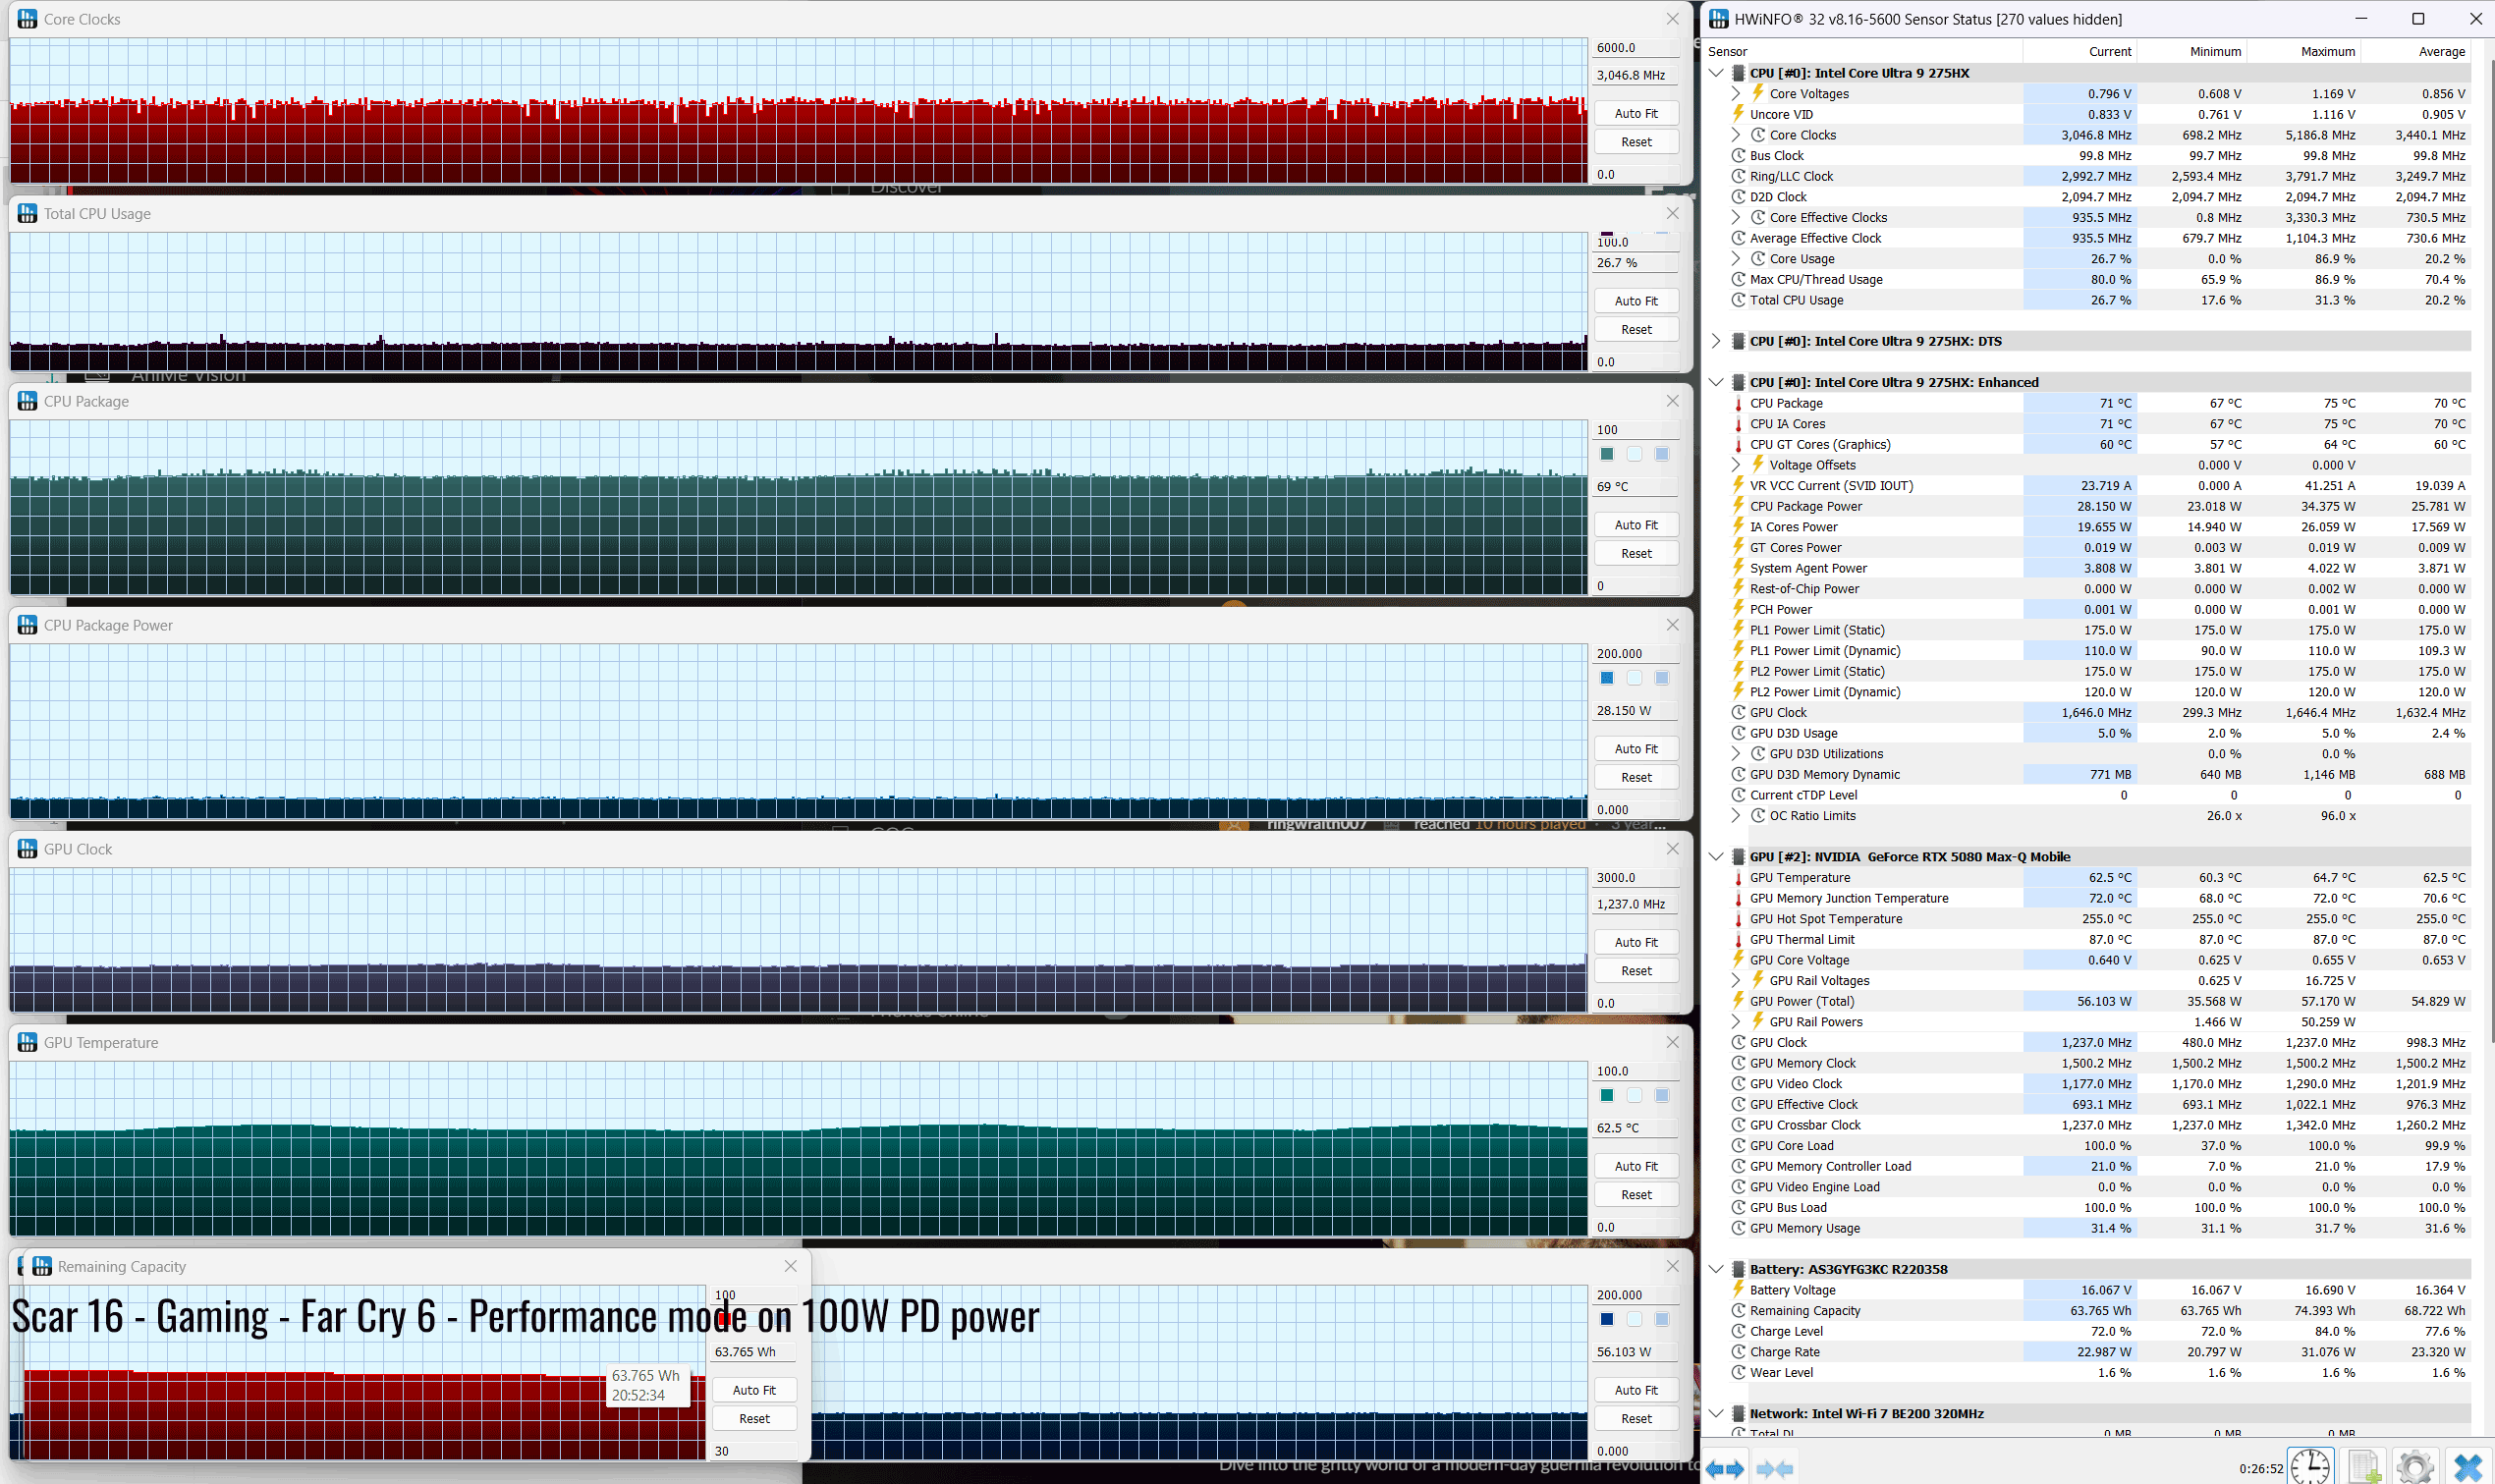Click lightning icon beside CPU Package Power row
Image resolution: width=2495 pixels, height=1484 pixels.
1738,506
